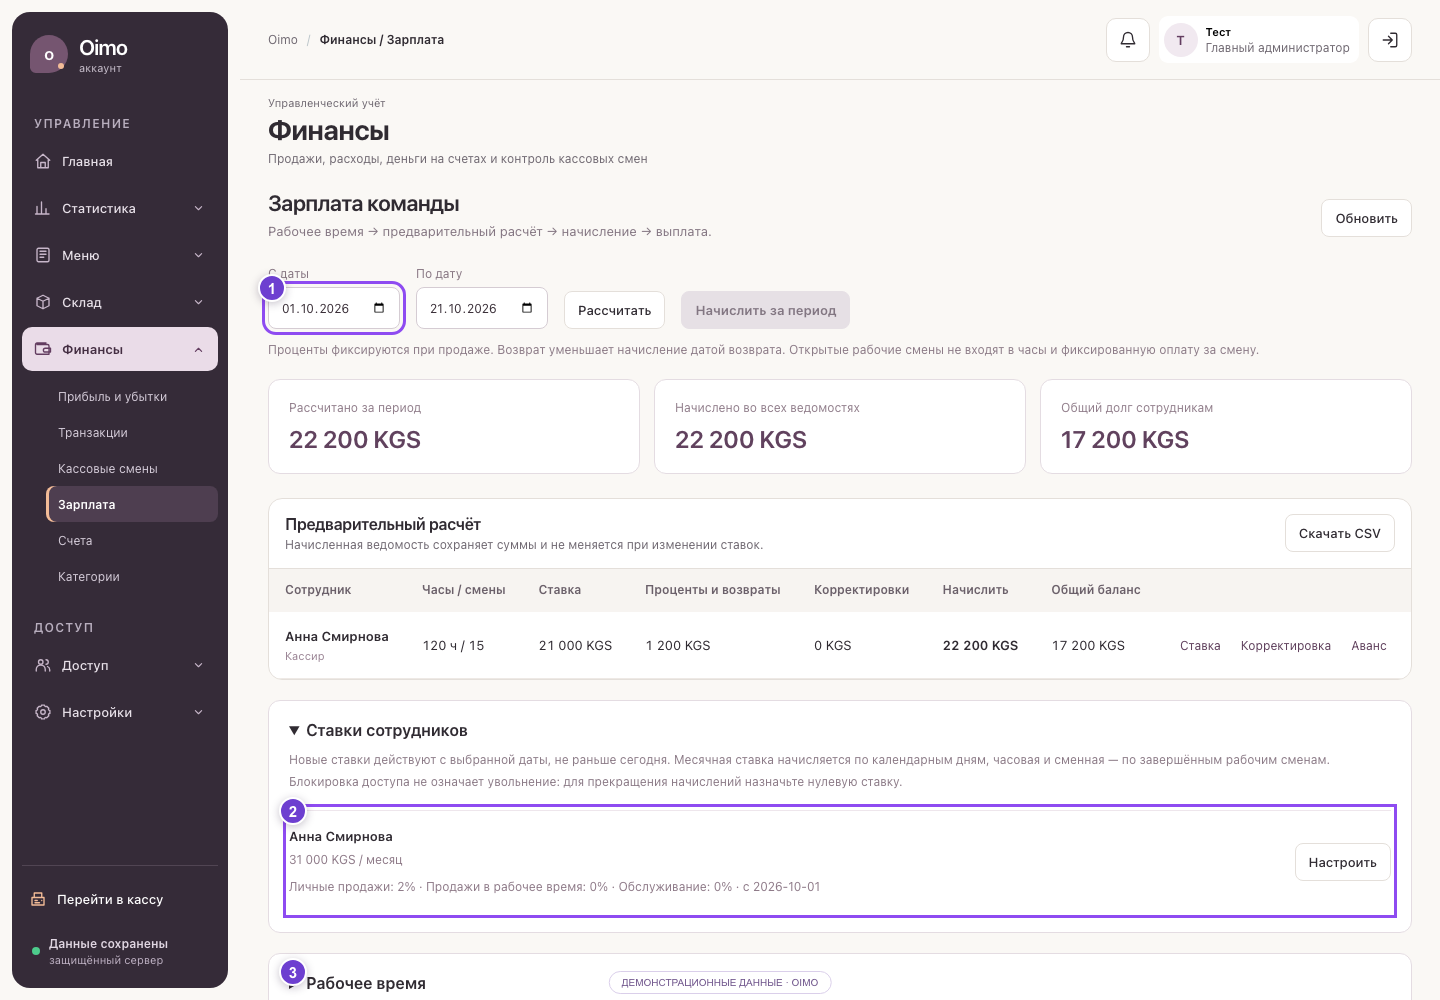Click the home icon beside Главная
1440x1000 pixels.
[43, 161]
